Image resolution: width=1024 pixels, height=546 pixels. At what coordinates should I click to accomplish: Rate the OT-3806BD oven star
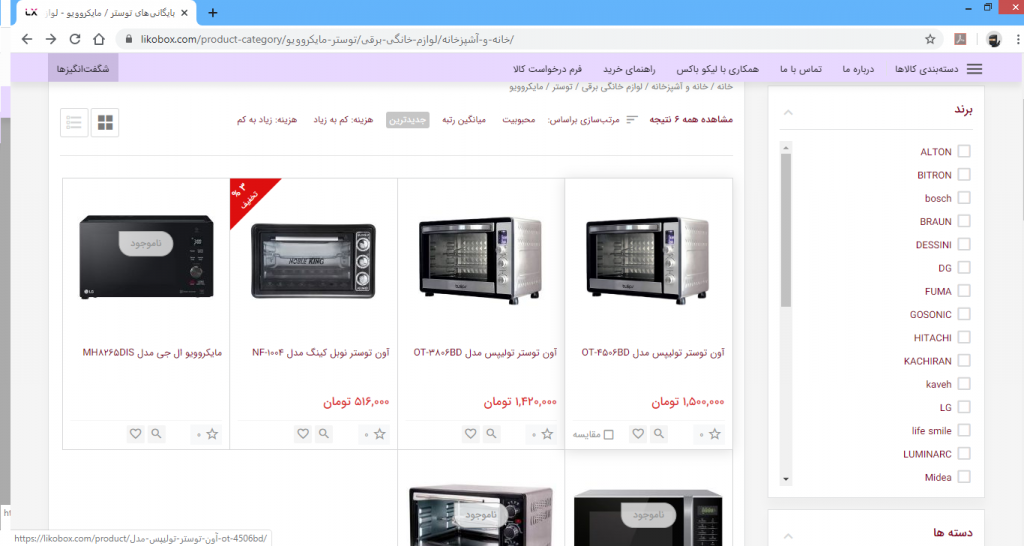tap(547, 434)
